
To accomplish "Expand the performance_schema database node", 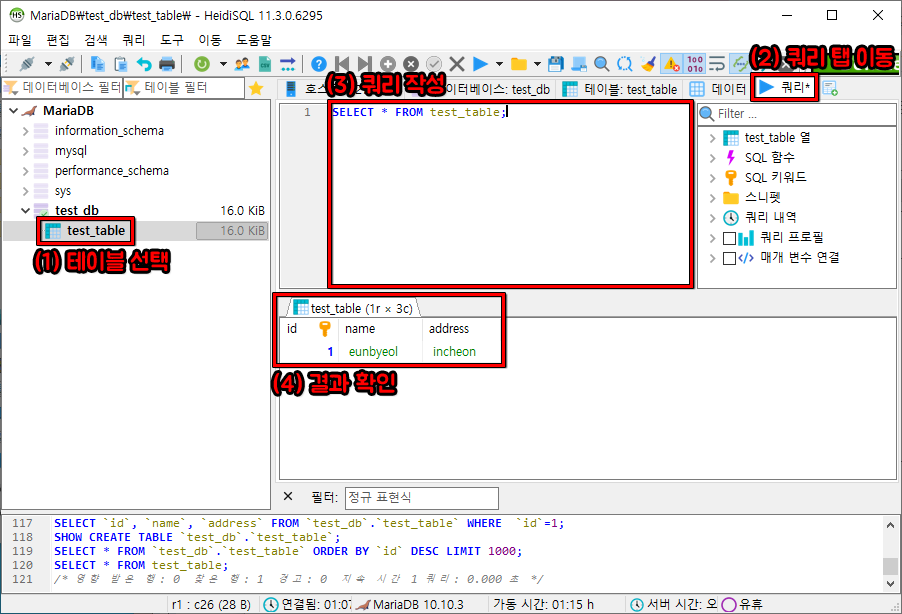I will (x=25, y=171).
